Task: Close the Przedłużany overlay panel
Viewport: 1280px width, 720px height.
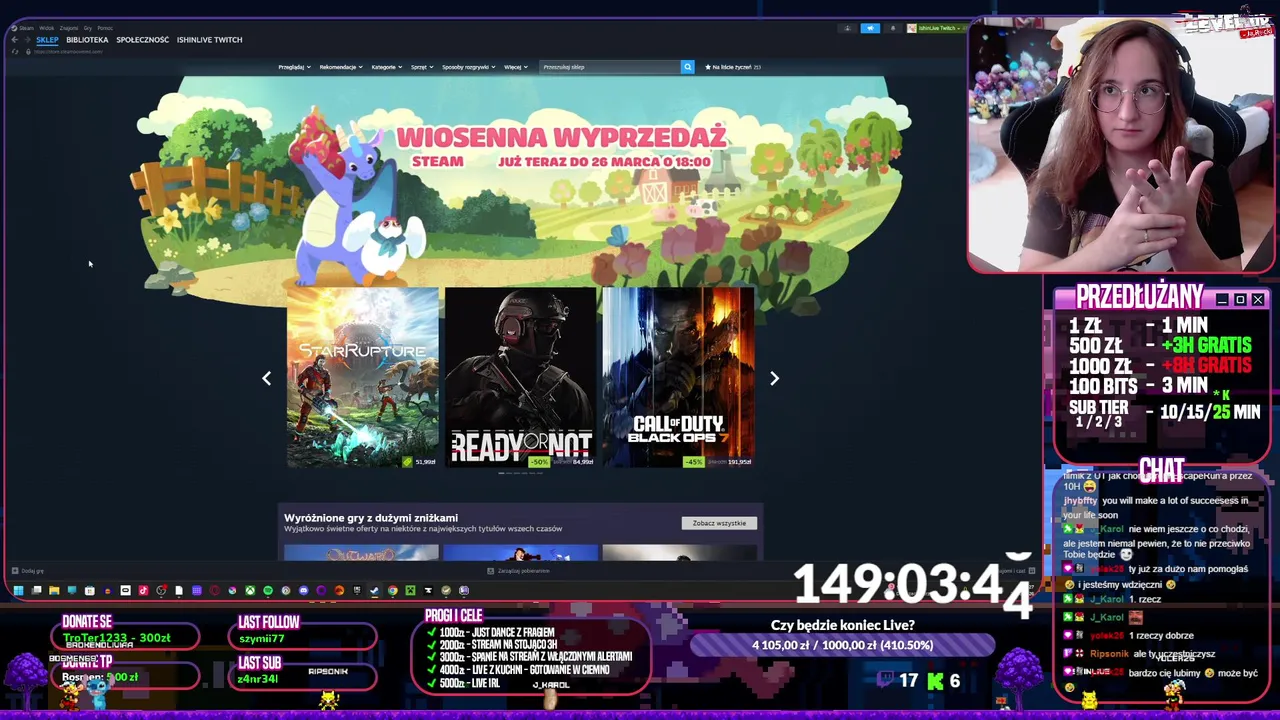Action: 1258,299
